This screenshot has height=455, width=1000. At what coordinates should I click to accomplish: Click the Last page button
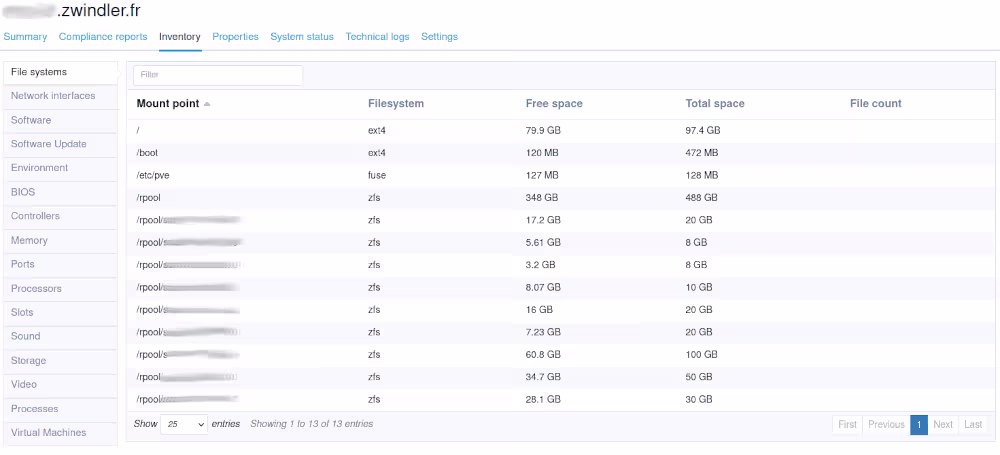[972, 425]
